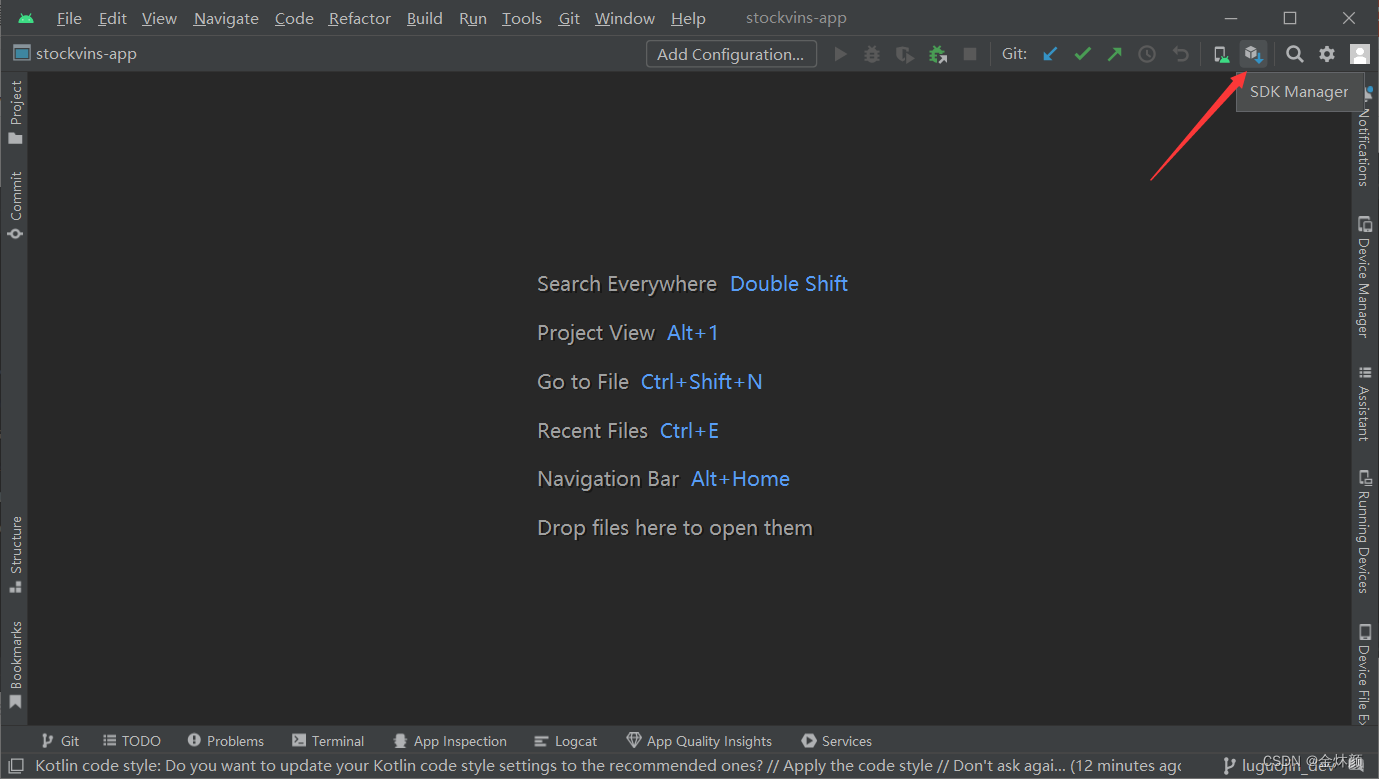
Task: Open the Refactor menu
Action: [x=360, y=18]
